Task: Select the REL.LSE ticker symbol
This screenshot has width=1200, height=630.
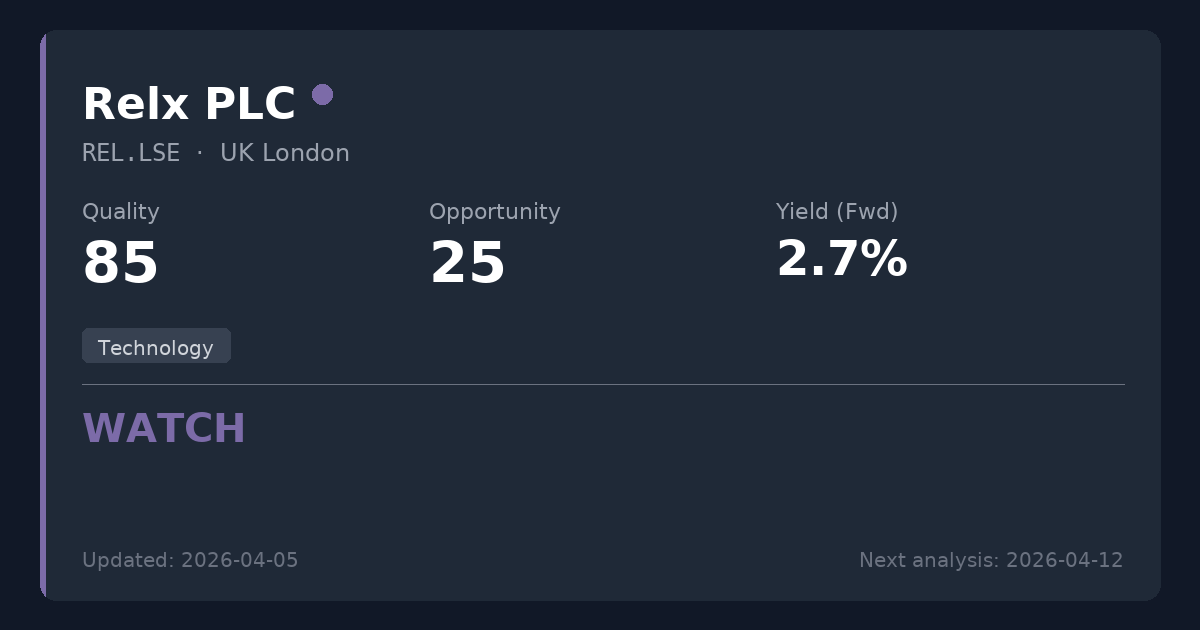Action: (131, 153)
